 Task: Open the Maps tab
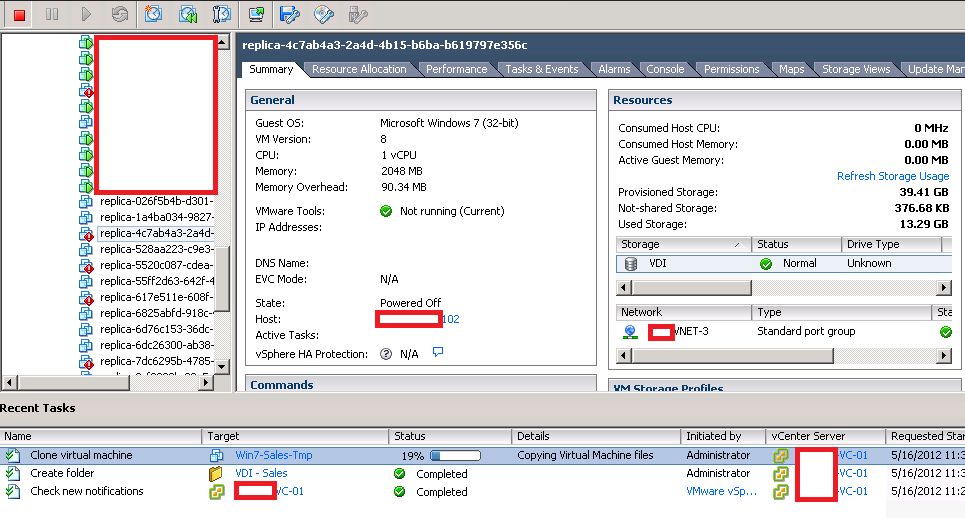pos(791,69)
